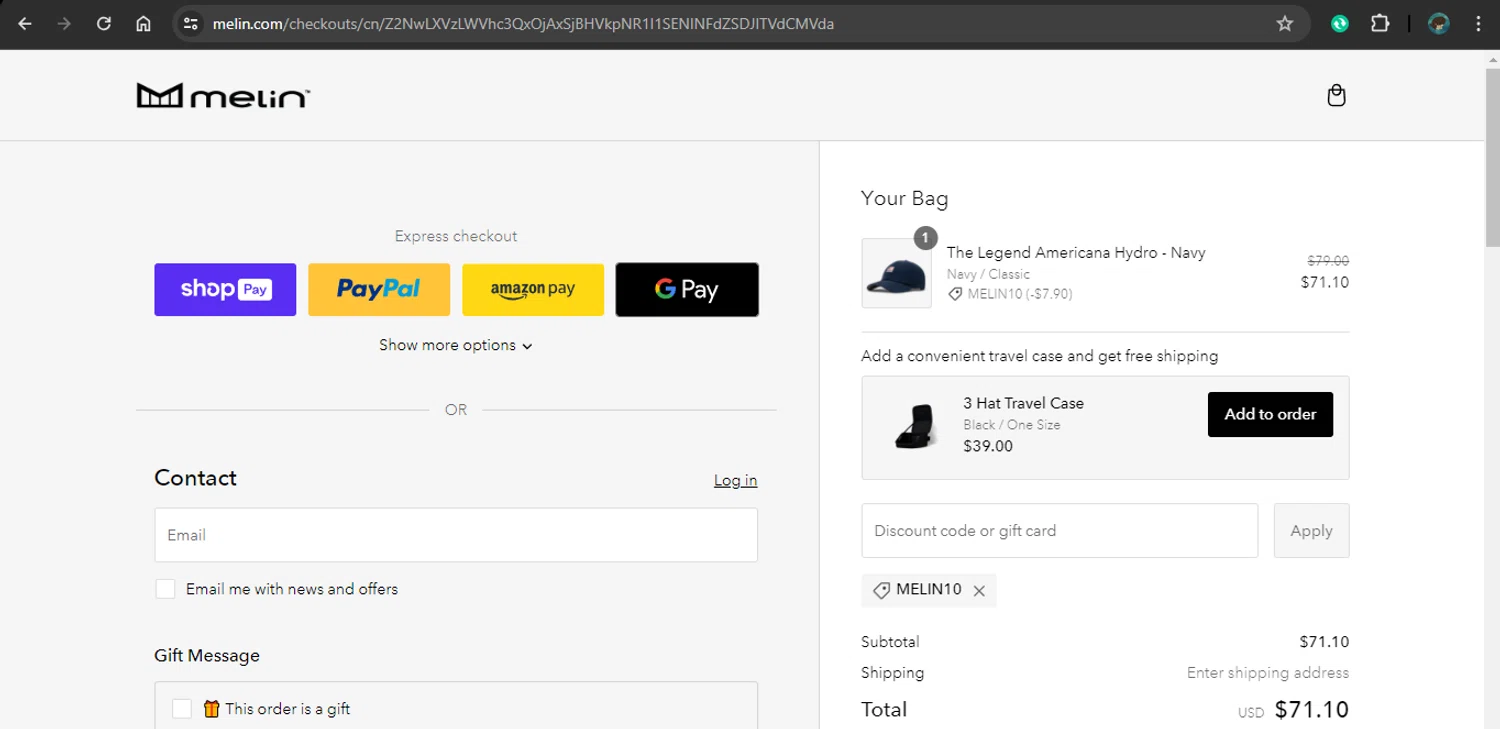Click the Gift Message heading
The height and width of the screenshot is (729, 1500).
tap(207, 656)
